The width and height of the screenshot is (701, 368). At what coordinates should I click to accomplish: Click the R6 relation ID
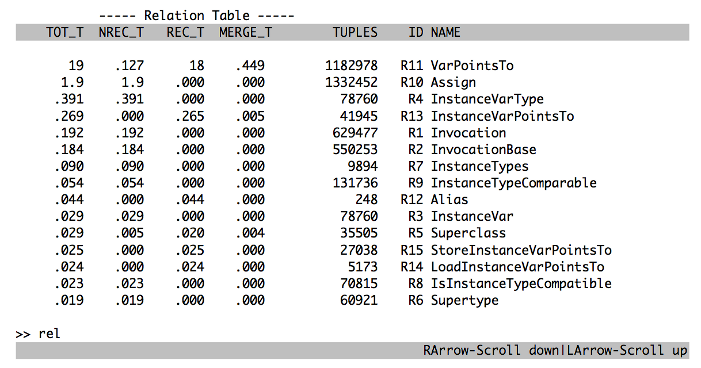(x=415, y=300)
